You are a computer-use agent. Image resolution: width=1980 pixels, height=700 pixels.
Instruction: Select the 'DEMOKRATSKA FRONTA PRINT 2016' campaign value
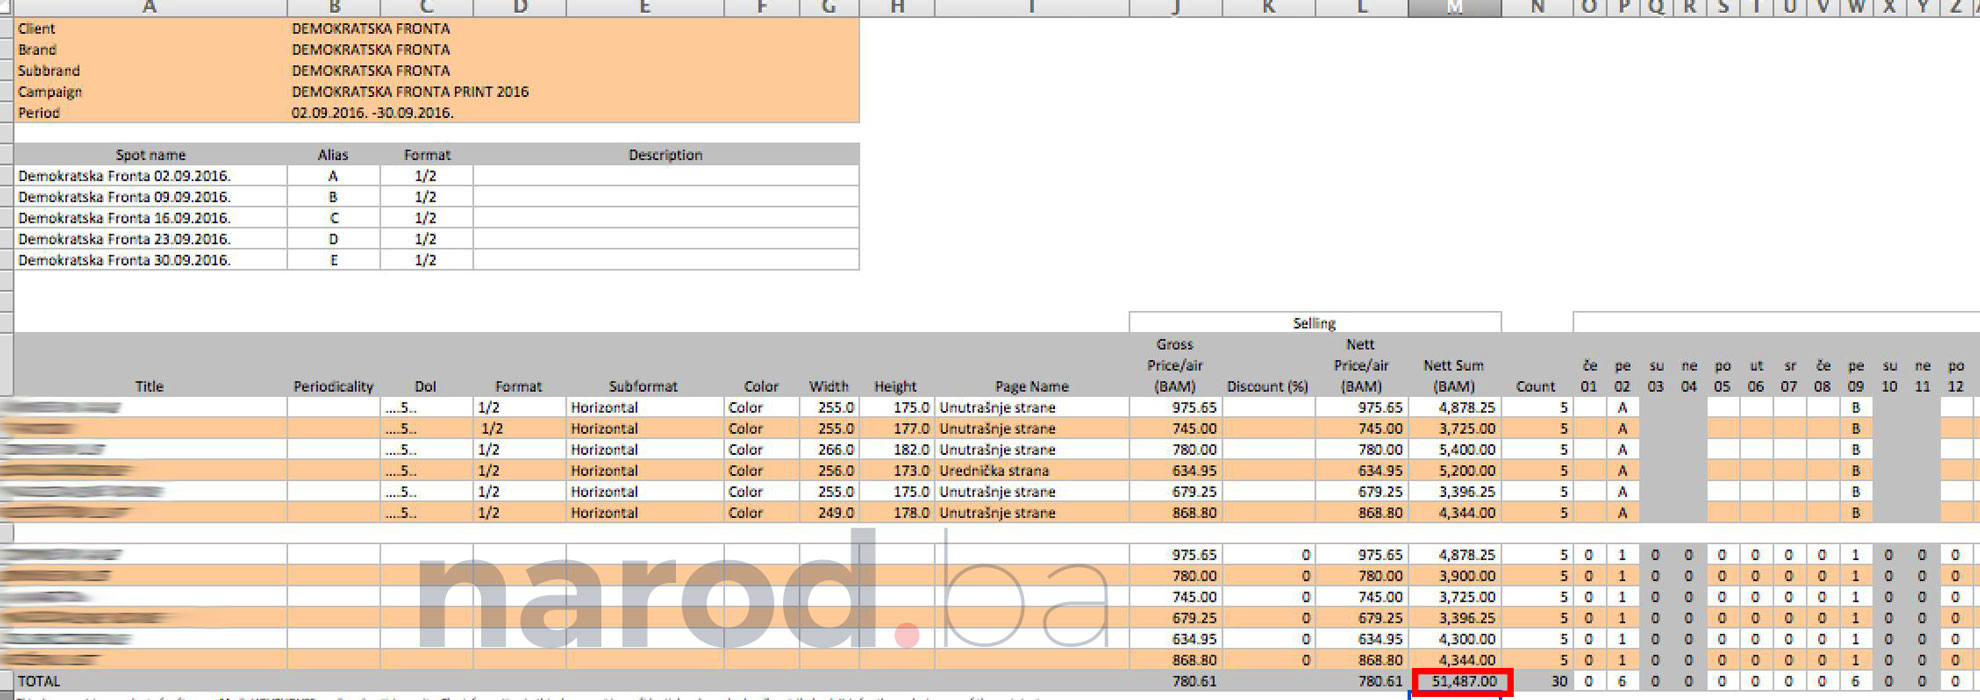410,92
